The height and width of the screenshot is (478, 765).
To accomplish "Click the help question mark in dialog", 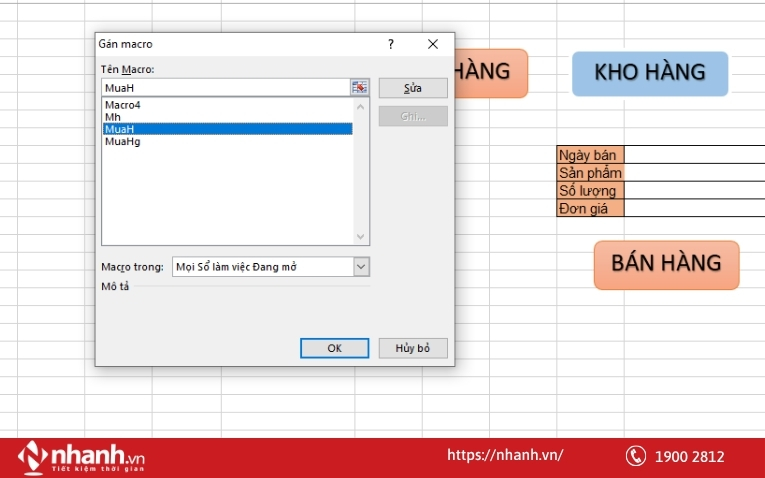I will [391, 44].
